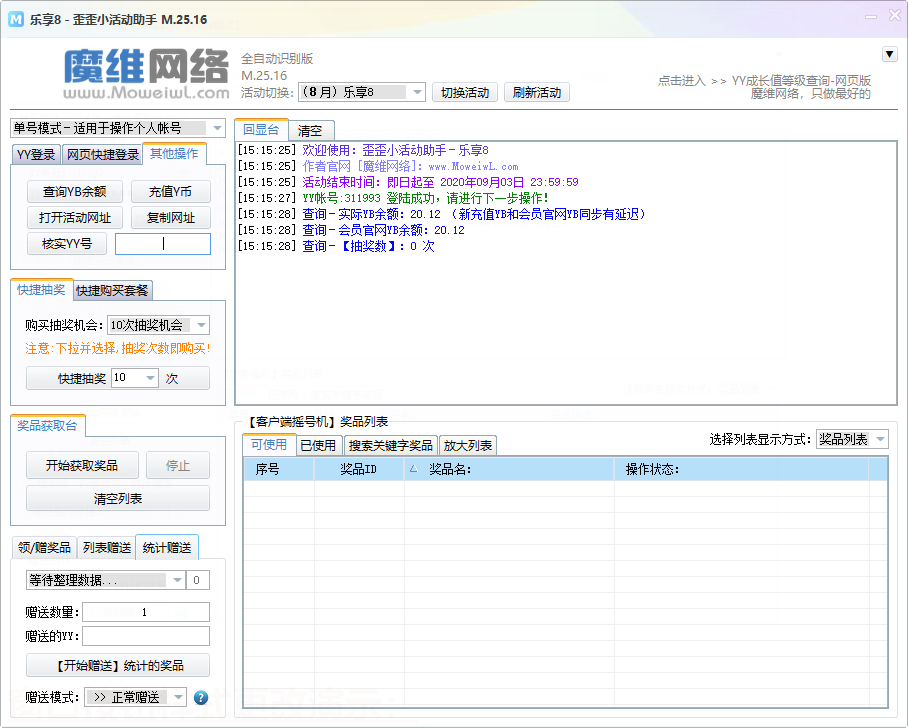Viewport: 908px width, 728px height.
Task: Click the black down-arrow icon at top right
Action: (x=889, y=54)
